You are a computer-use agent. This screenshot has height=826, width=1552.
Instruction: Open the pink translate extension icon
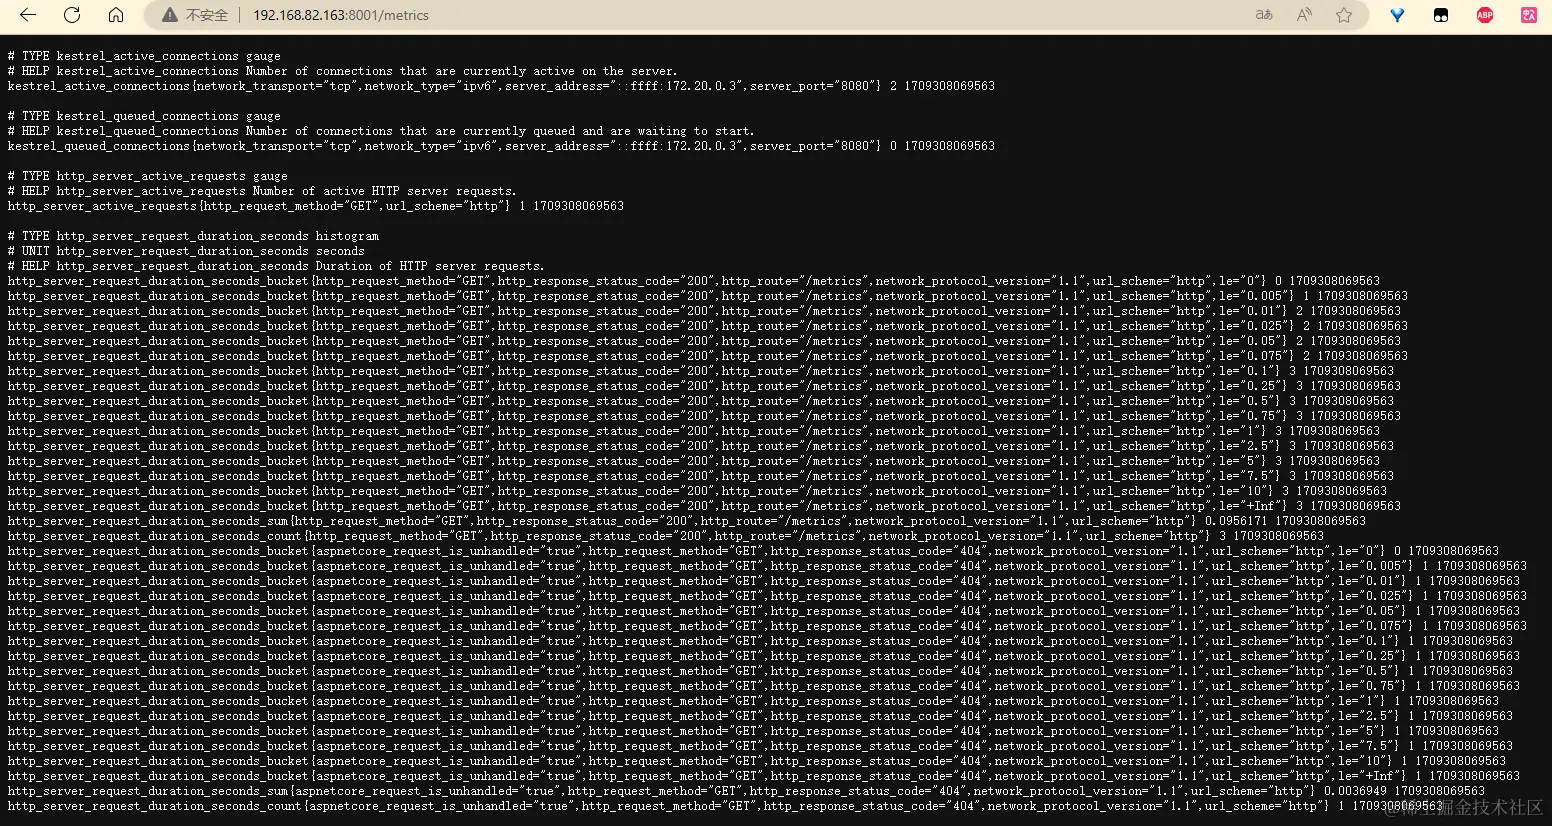pos(1529,15)
